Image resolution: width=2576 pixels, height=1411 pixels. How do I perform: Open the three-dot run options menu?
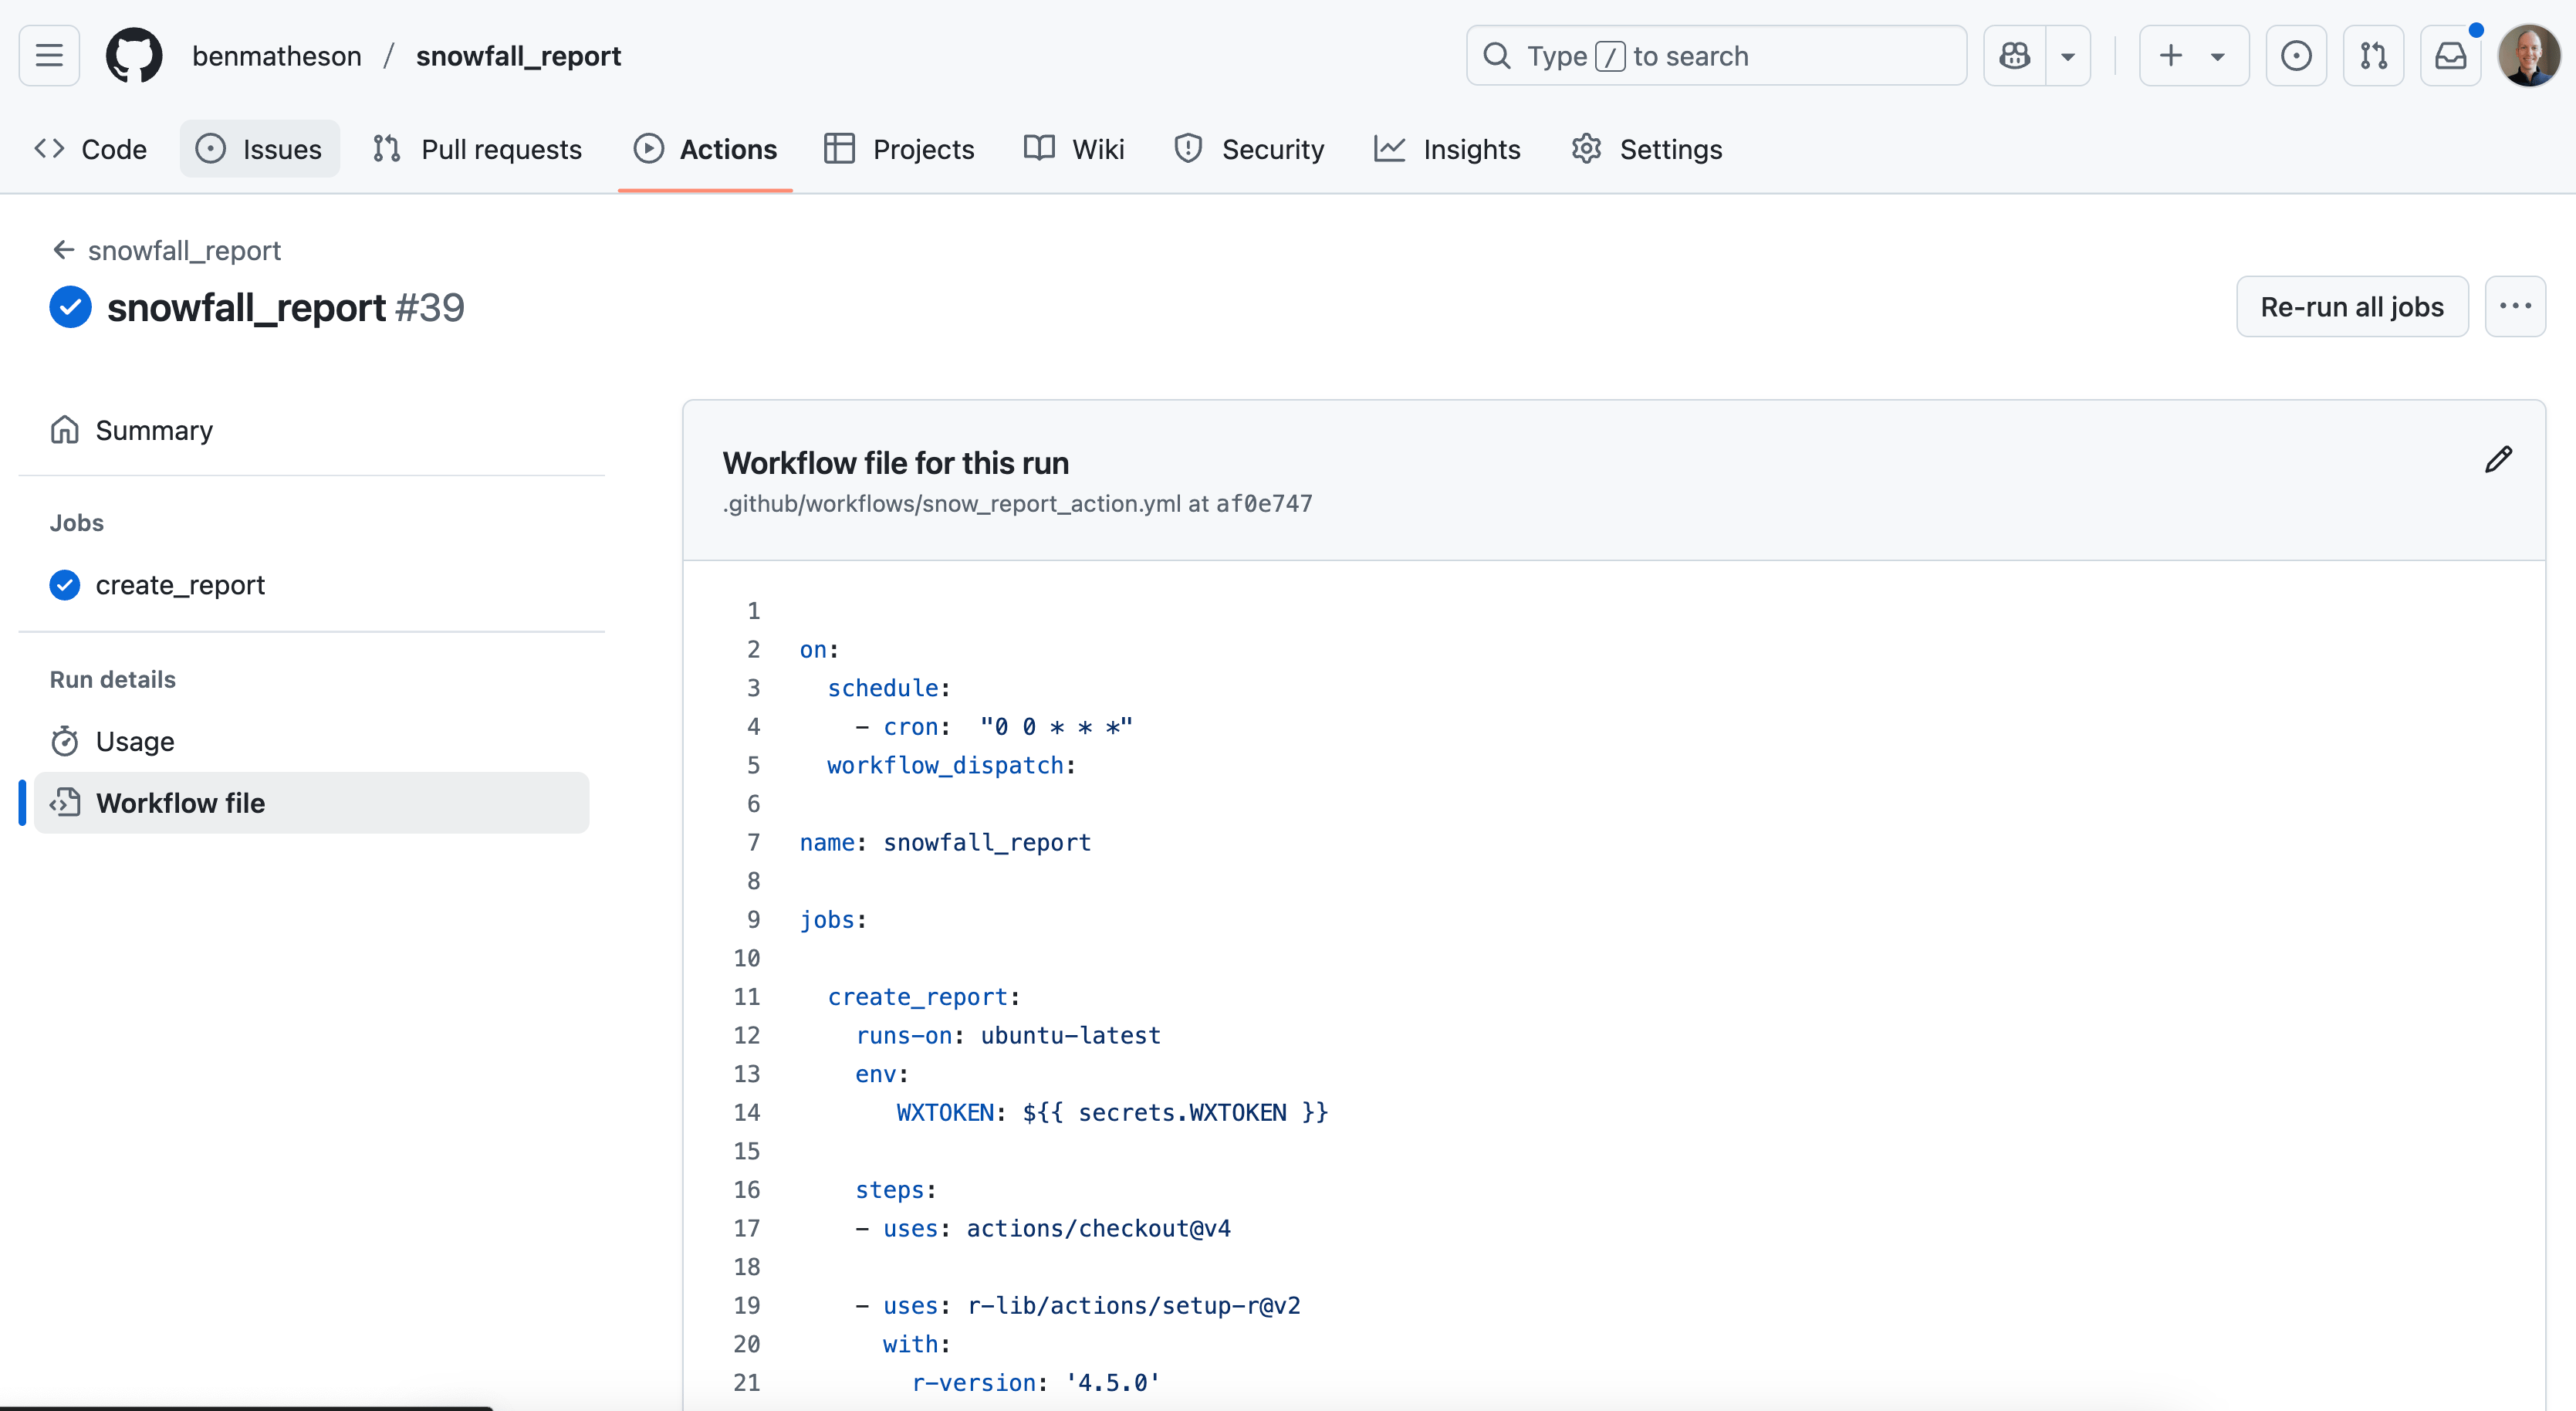click(2514, 307)
